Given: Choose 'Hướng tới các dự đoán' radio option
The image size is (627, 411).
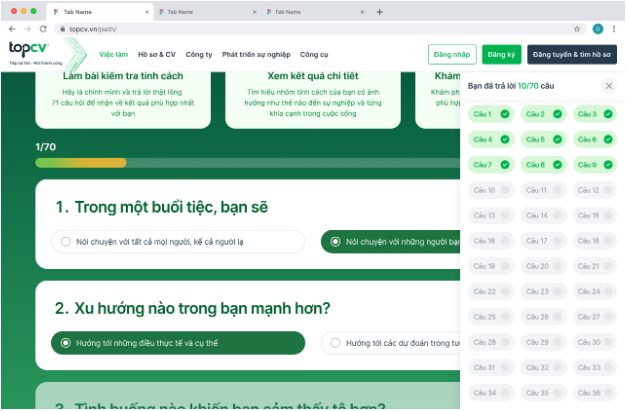Looking at the screenshot, I should [391, 343].
